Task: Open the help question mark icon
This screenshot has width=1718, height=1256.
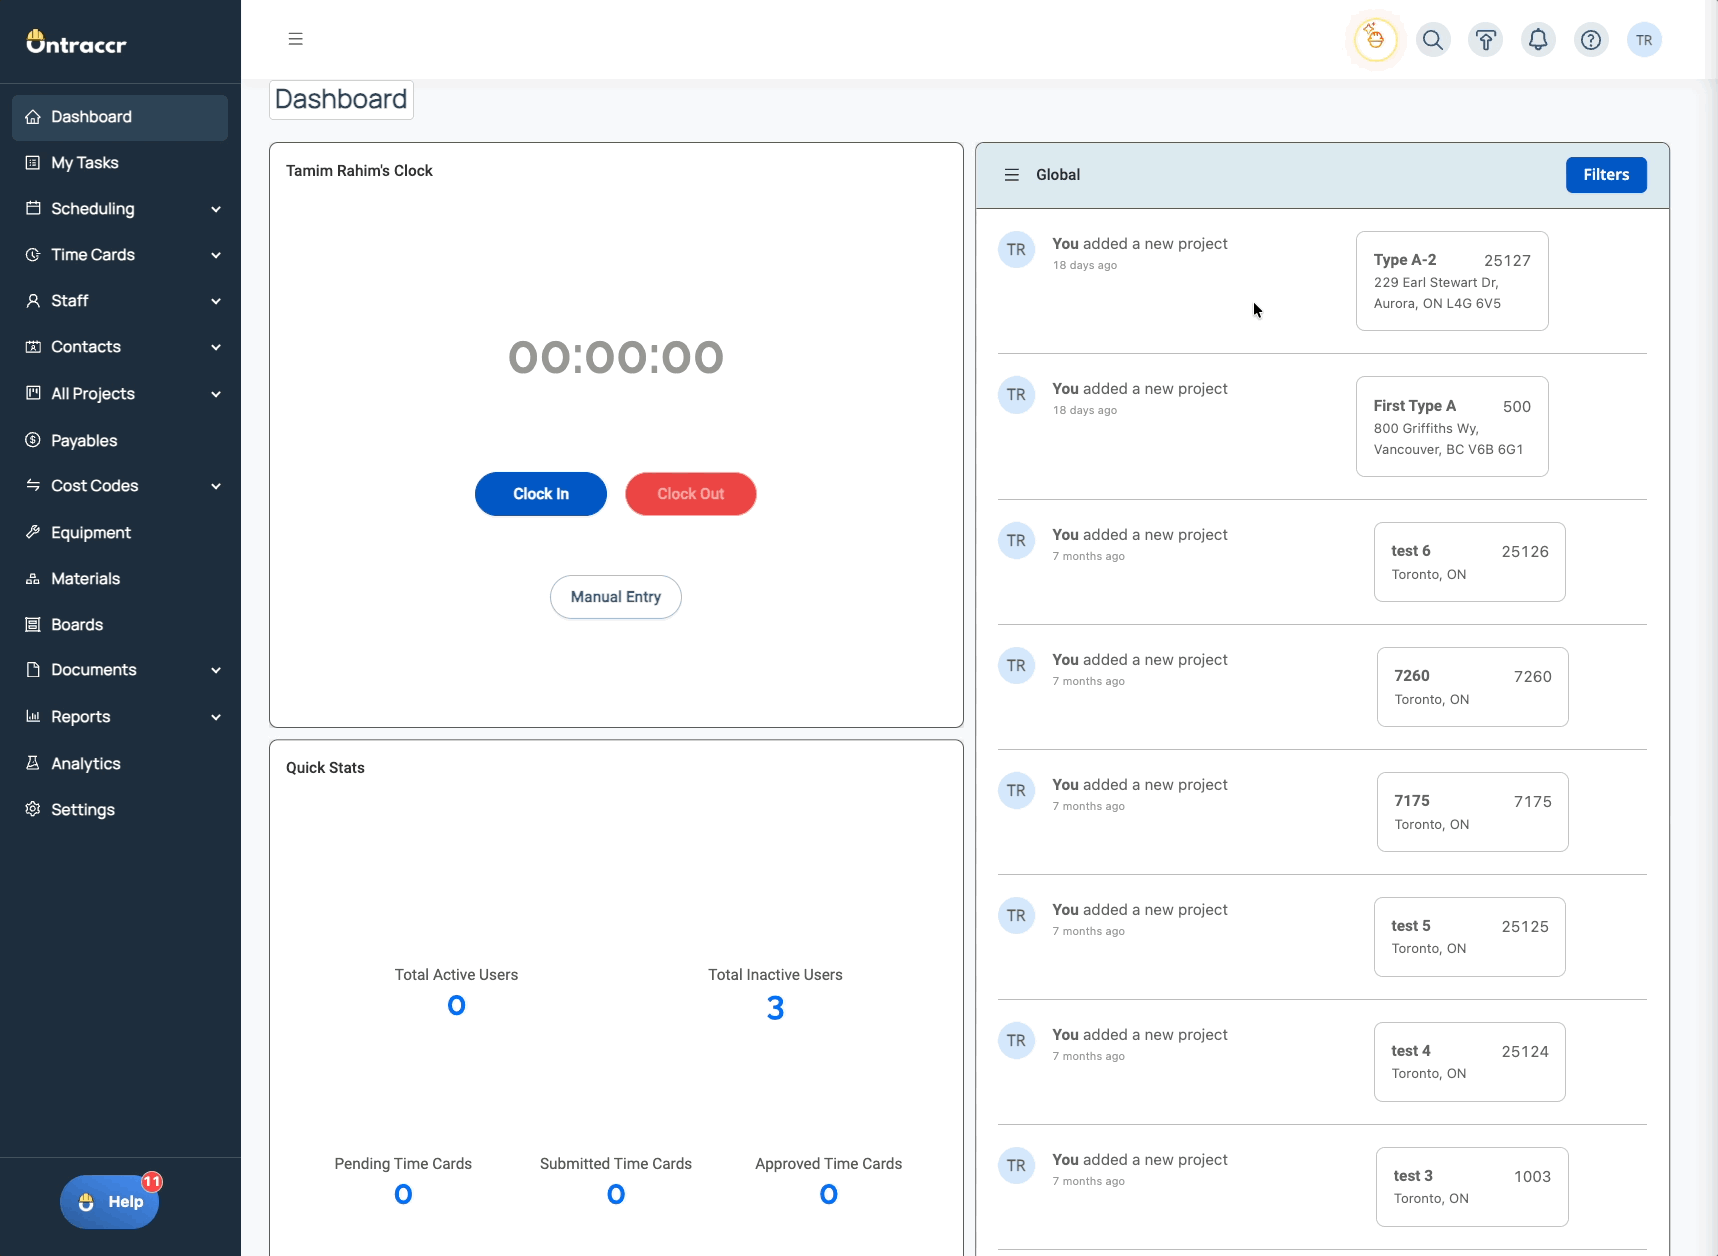Action: coord(1591,40)
